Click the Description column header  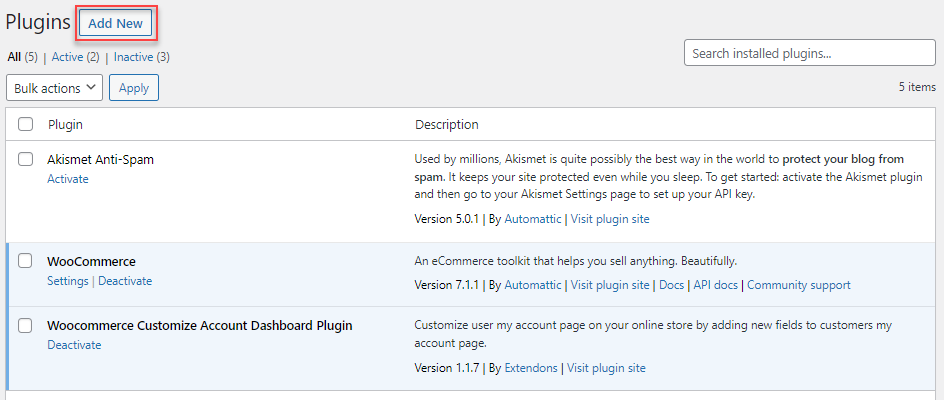(x=447, y=125)
